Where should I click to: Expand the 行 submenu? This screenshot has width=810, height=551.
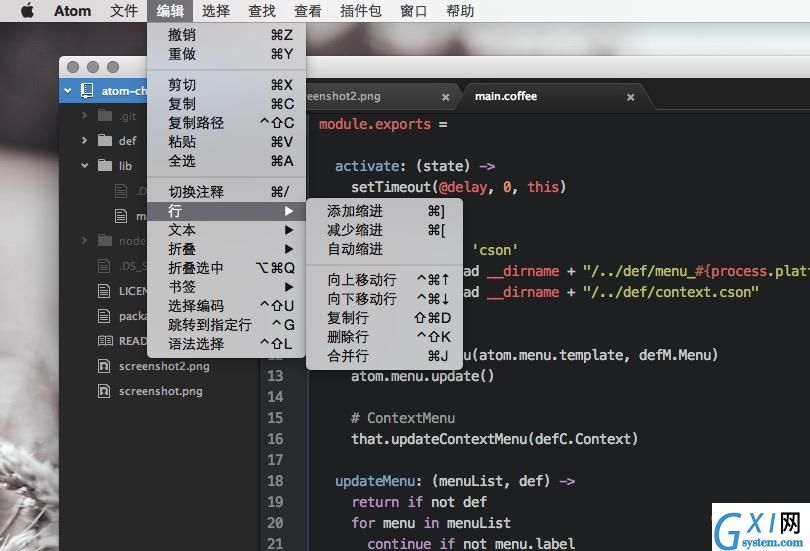tap(226, 211)
